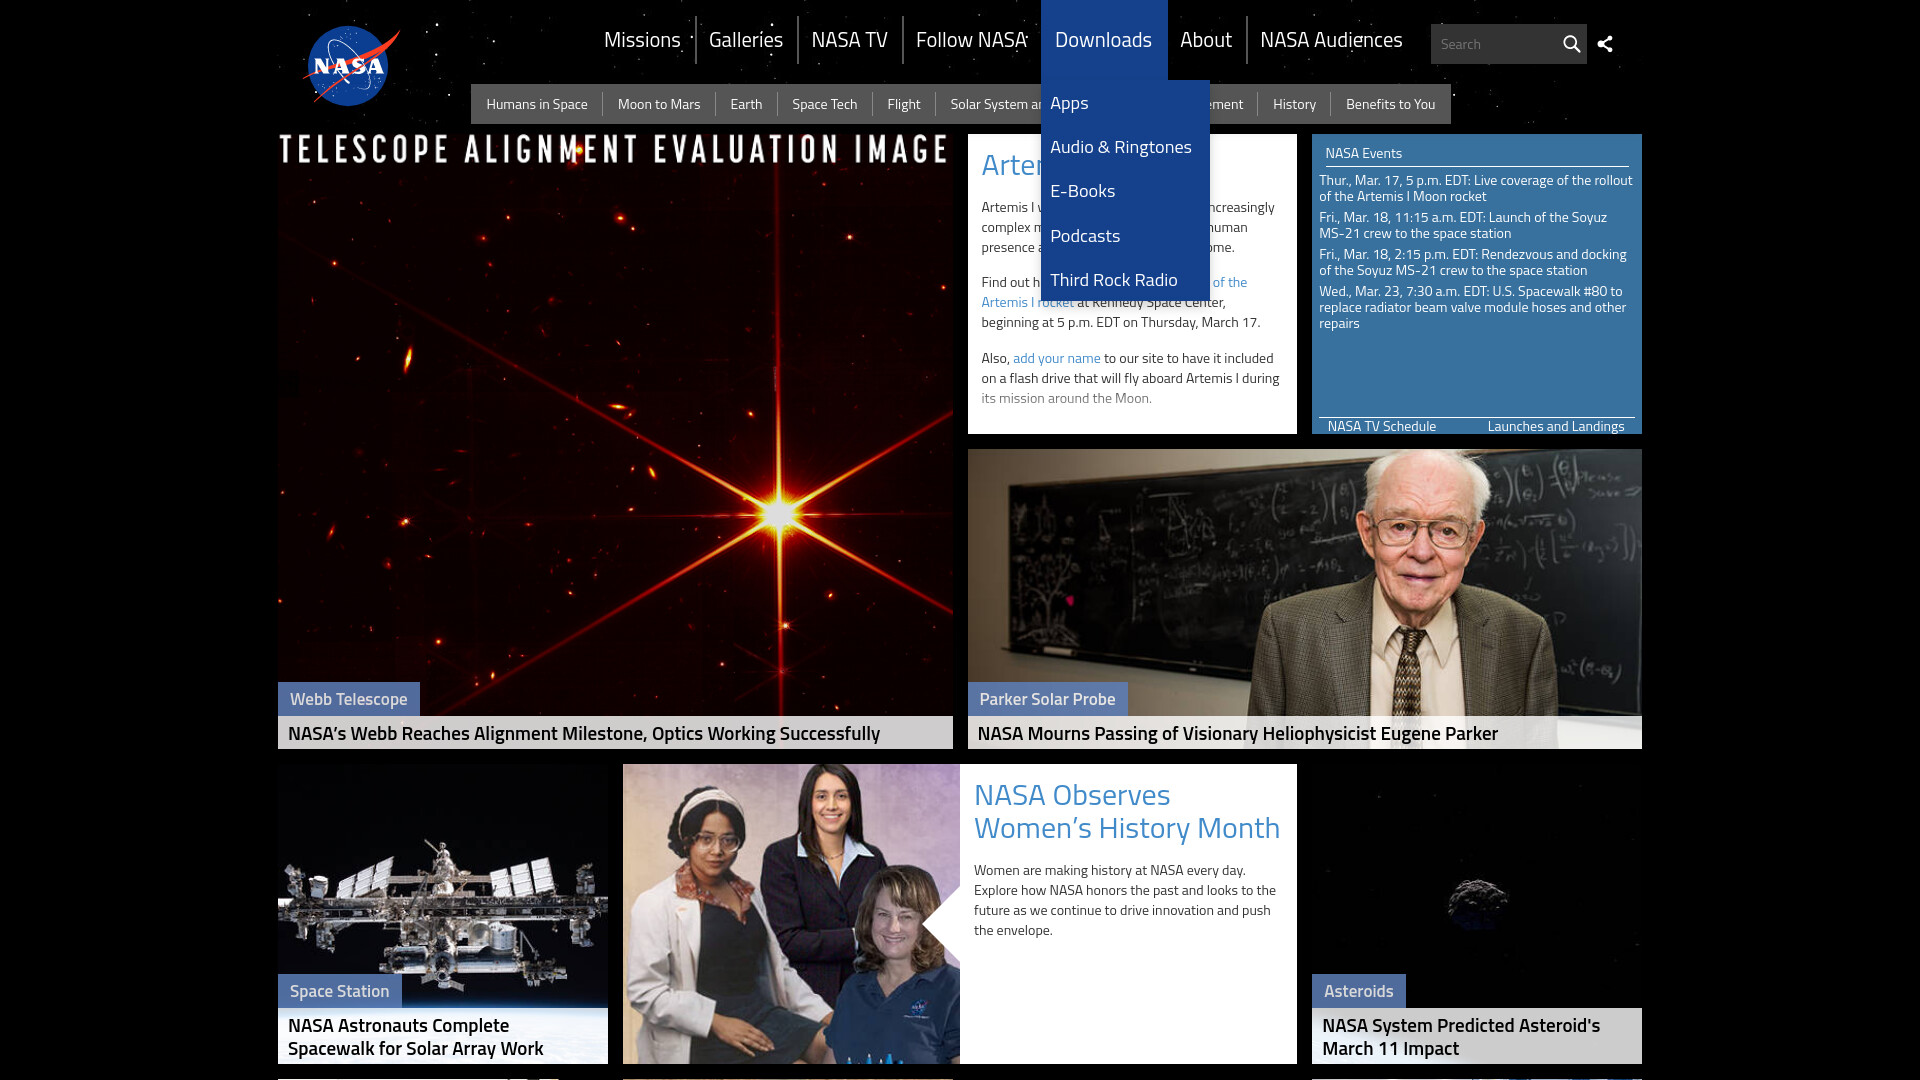Go to Space Tech topic
Screen dimensions: 1920x1080
point(824,104)
